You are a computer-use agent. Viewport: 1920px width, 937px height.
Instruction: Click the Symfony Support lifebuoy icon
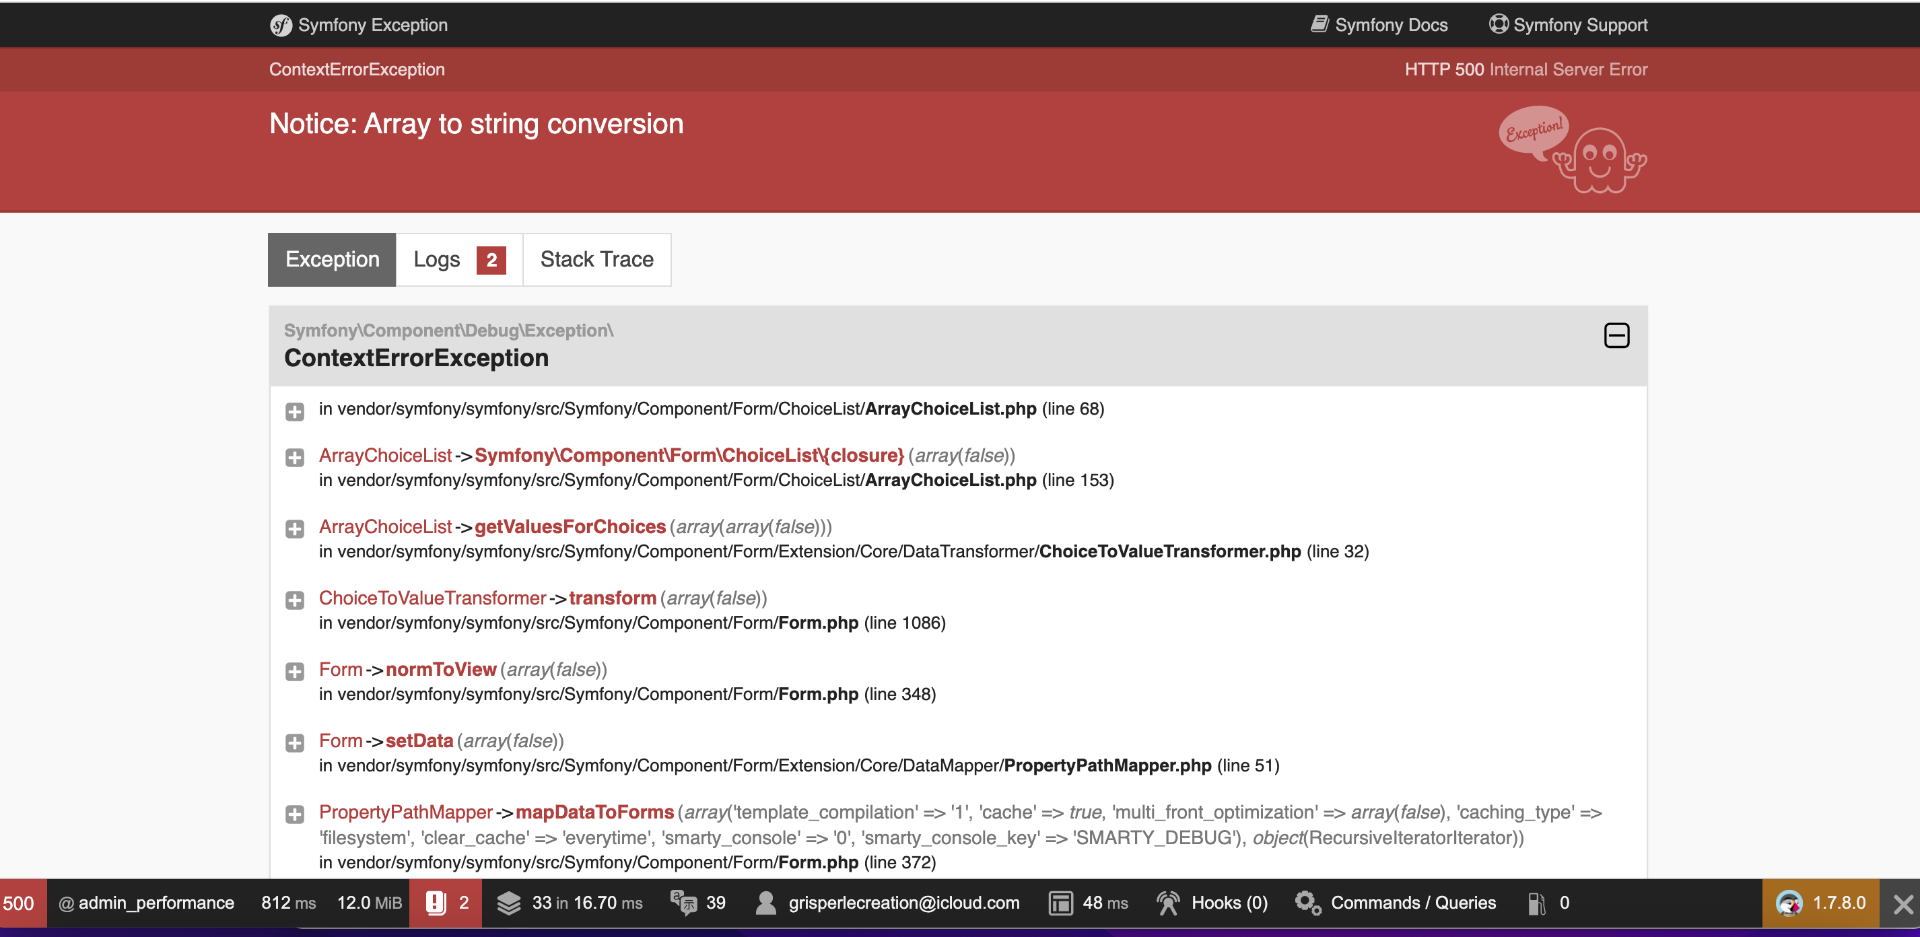[x=1498, y=24]
